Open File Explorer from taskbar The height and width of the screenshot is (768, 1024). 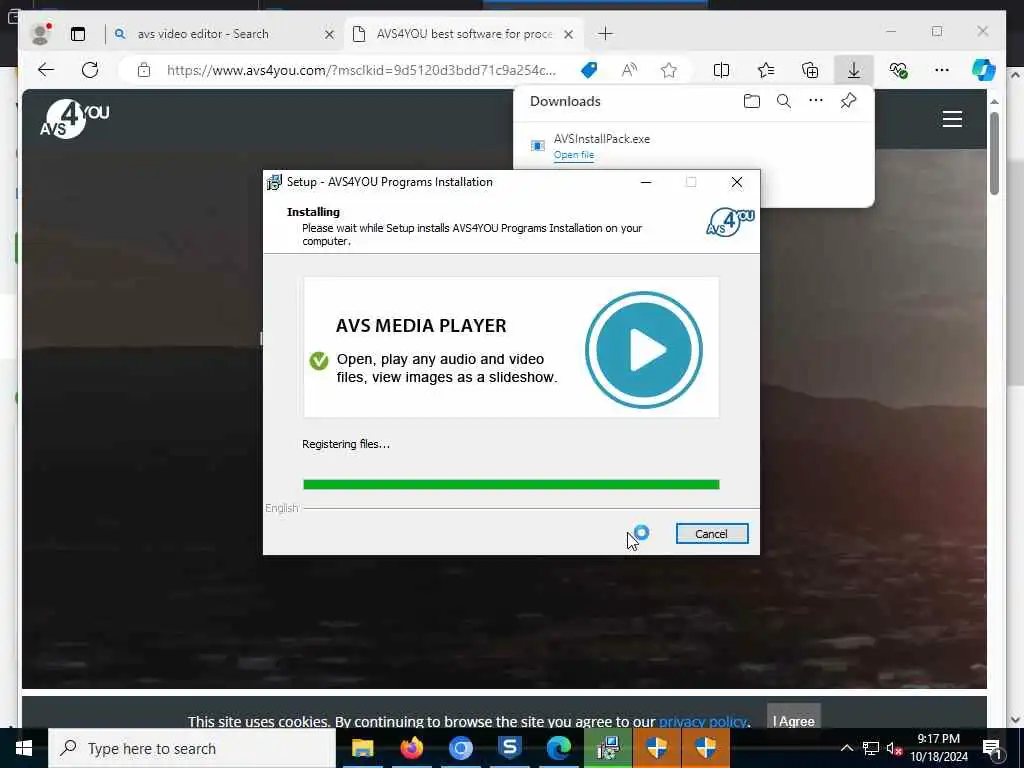tap(362, 748)
